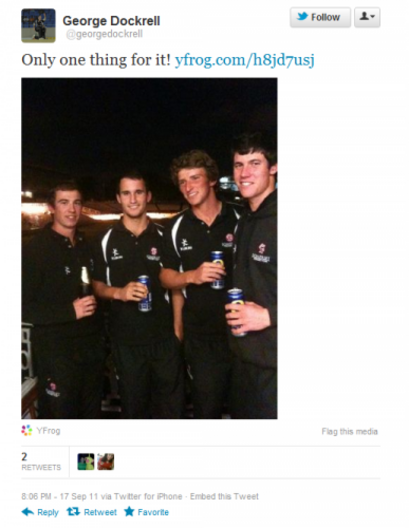
Task: Open the George Dockrell profile name
Action: point(111,21)
